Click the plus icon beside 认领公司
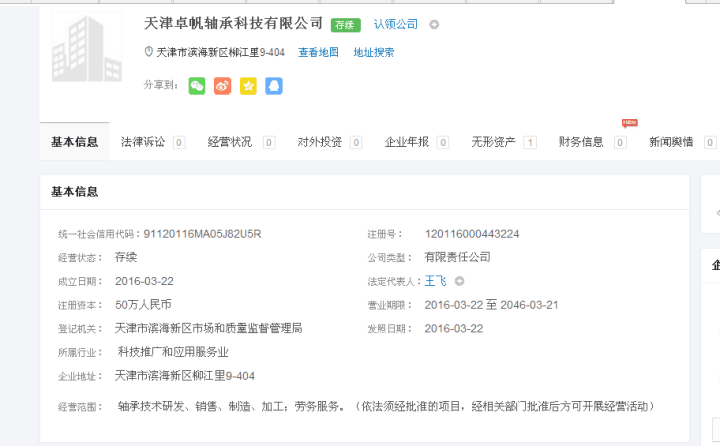The height and width of the screenshot is (446, 720). pos(434,24)
